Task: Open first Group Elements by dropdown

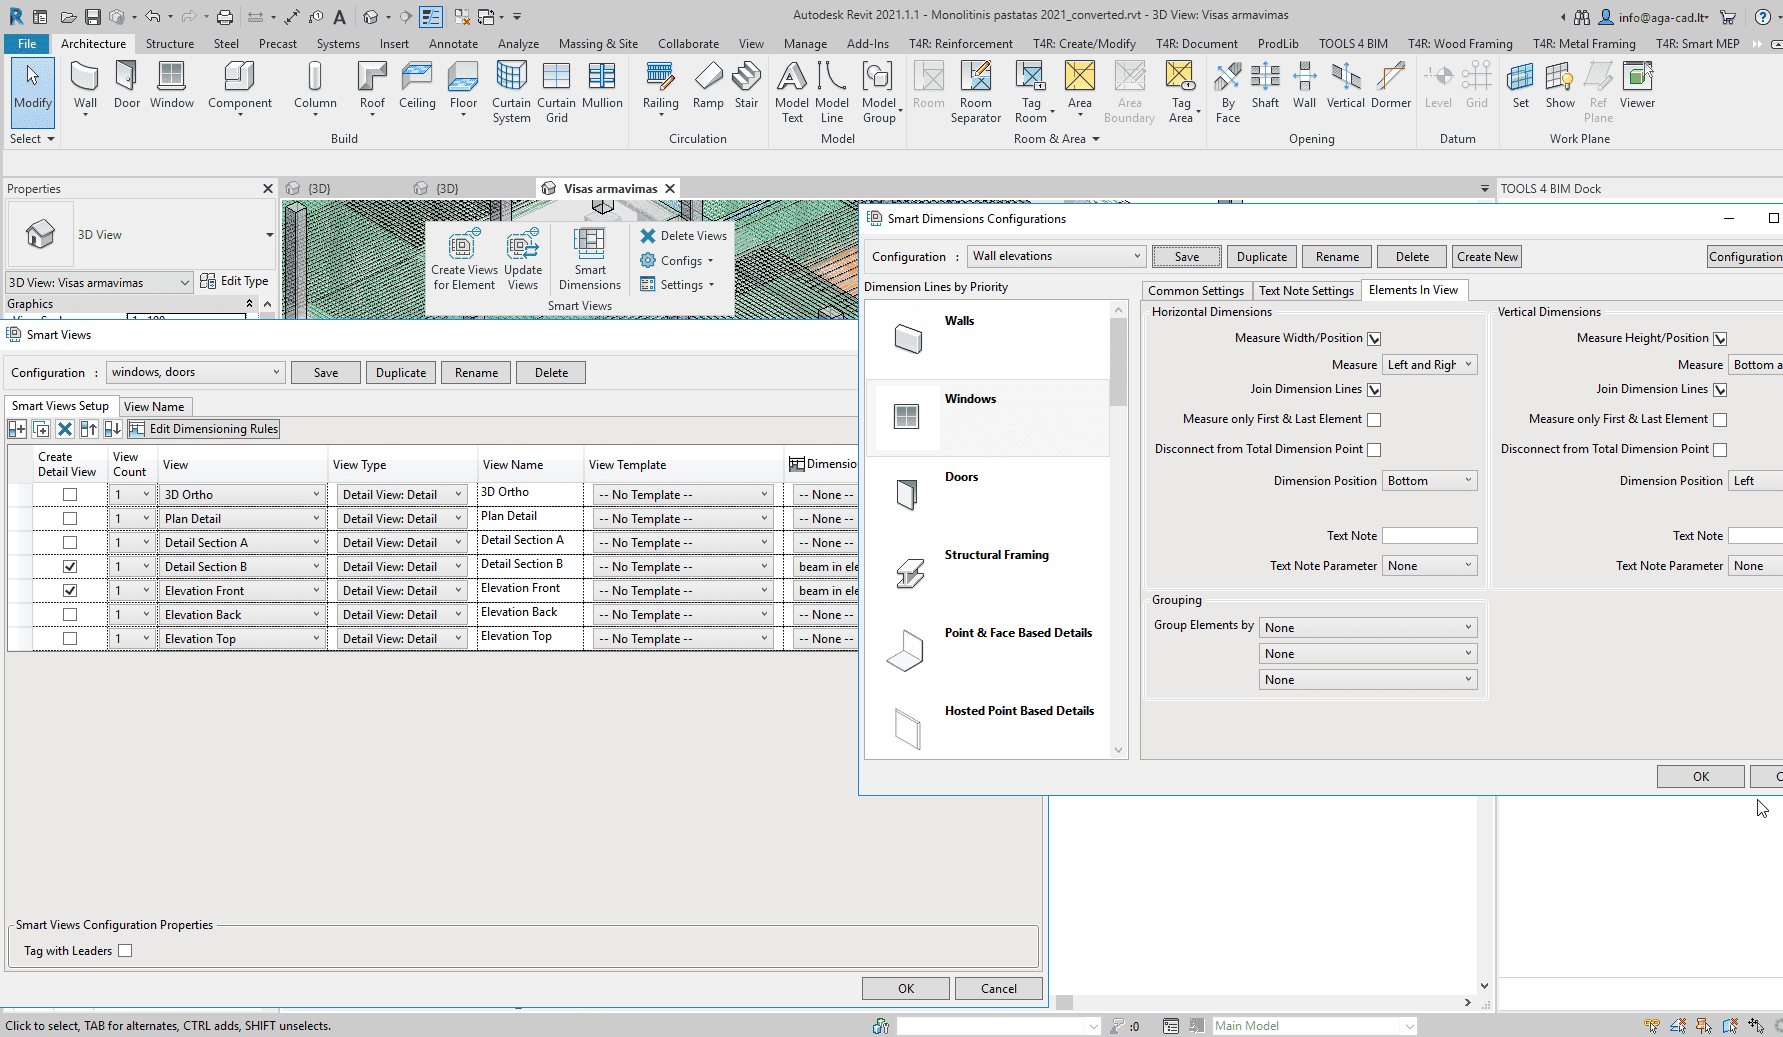Action: click(x=1368, y=628)
